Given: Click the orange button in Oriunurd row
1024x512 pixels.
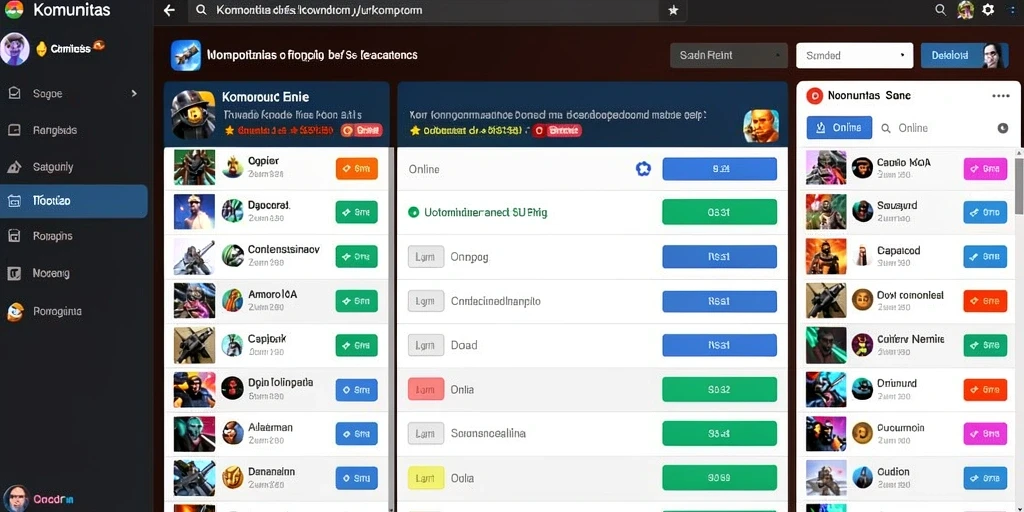Looking at the screenshot, I should pos(985,389).
